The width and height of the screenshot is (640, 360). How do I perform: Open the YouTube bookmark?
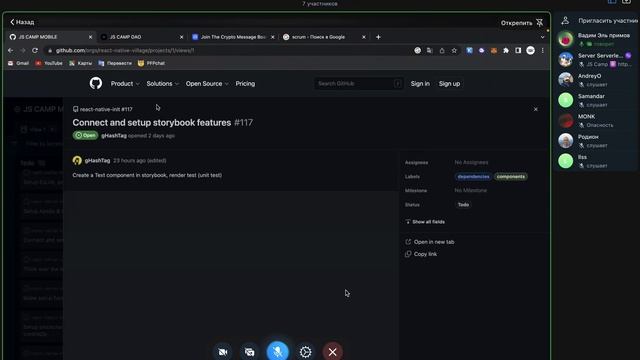click(49, 63)
